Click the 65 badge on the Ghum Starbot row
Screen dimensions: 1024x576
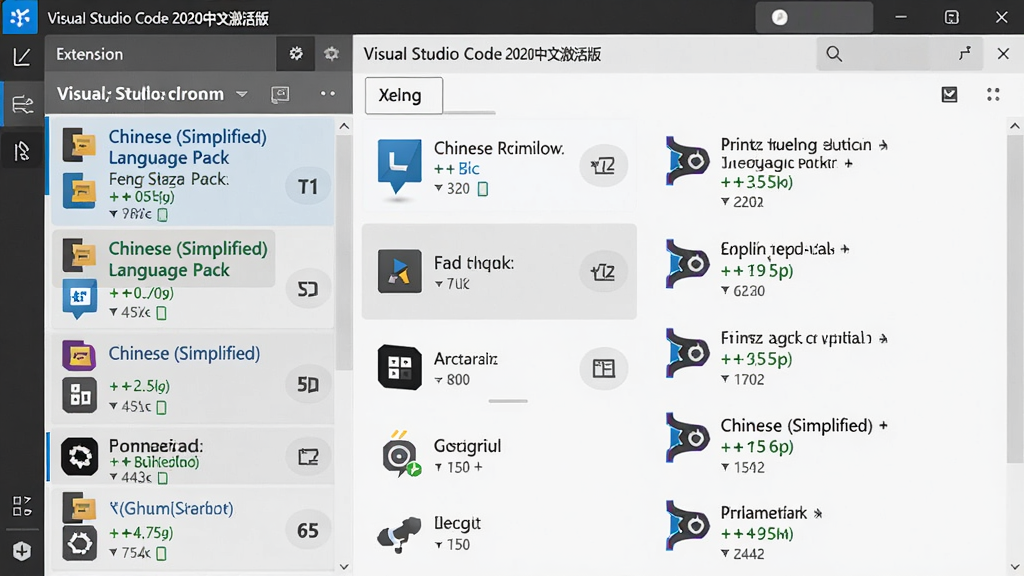tap(308, 530)
